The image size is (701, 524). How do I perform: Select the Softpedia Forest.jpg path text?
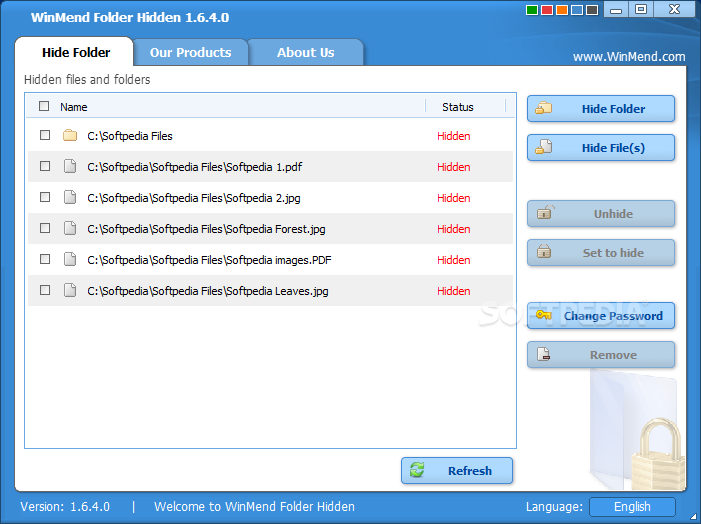(206, 229)
